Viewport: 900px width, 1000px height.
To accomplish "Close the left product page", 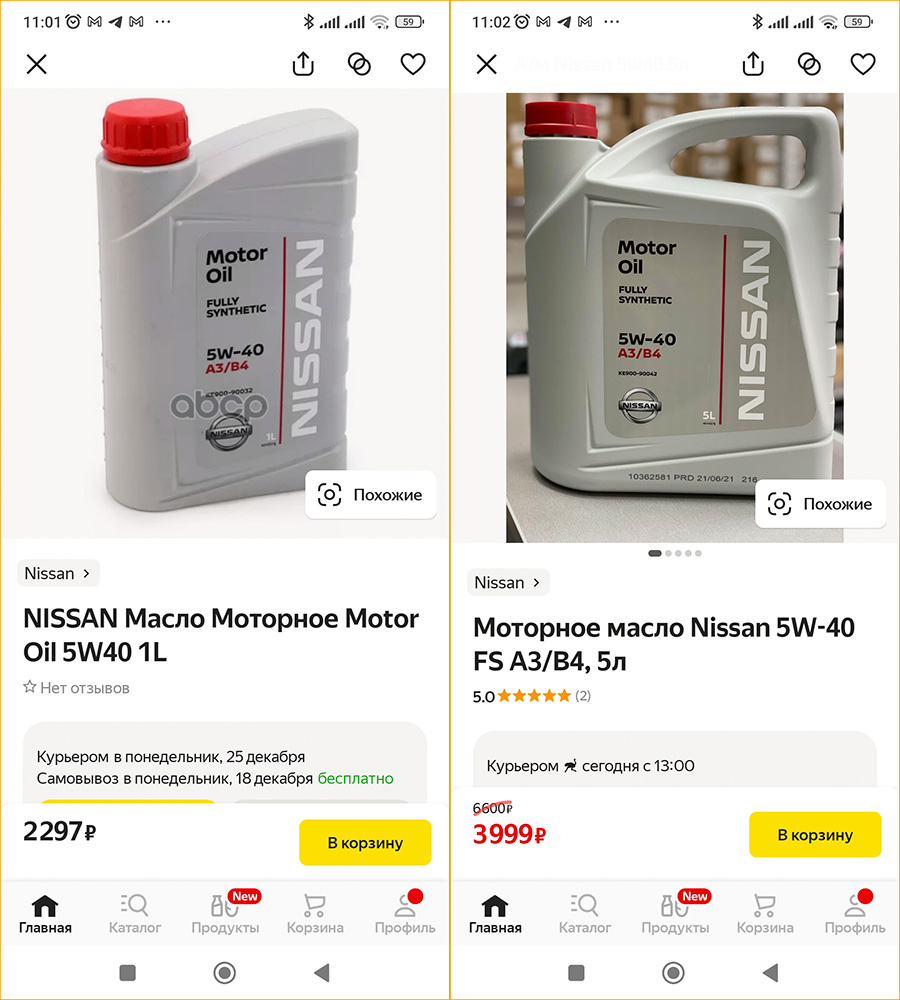I will click(36, 65).
